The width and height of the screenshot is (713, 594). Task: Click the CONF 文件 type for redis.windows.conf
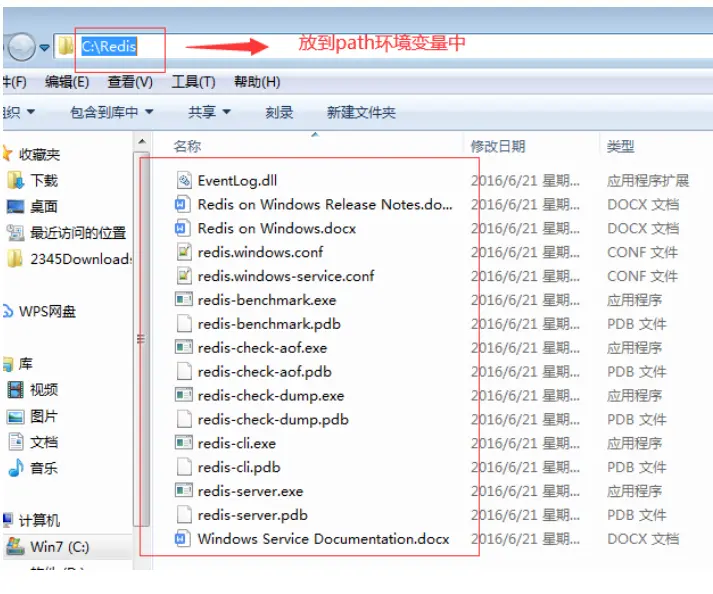(x=642, y=252)
